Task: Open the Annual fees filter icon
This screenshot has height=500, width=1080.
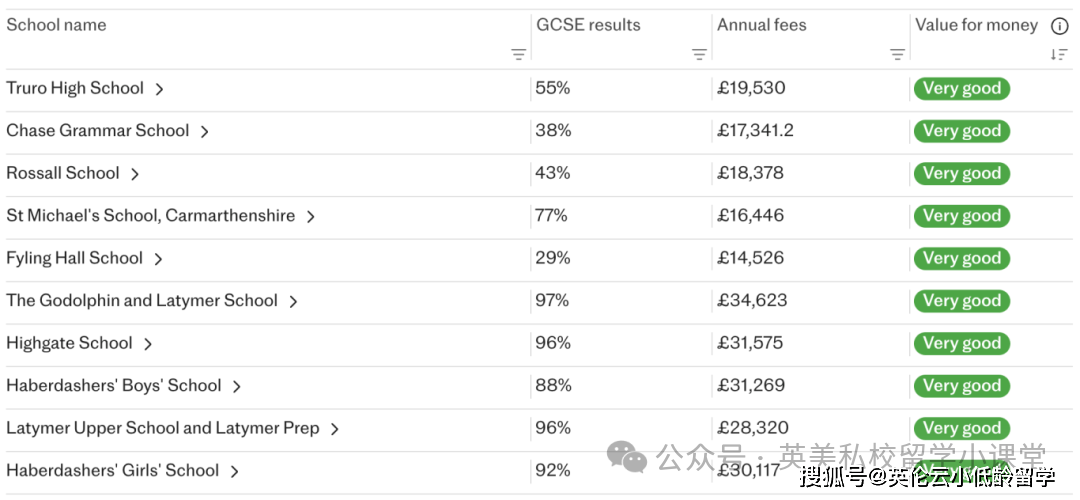Action: click(x=897, y=55)
